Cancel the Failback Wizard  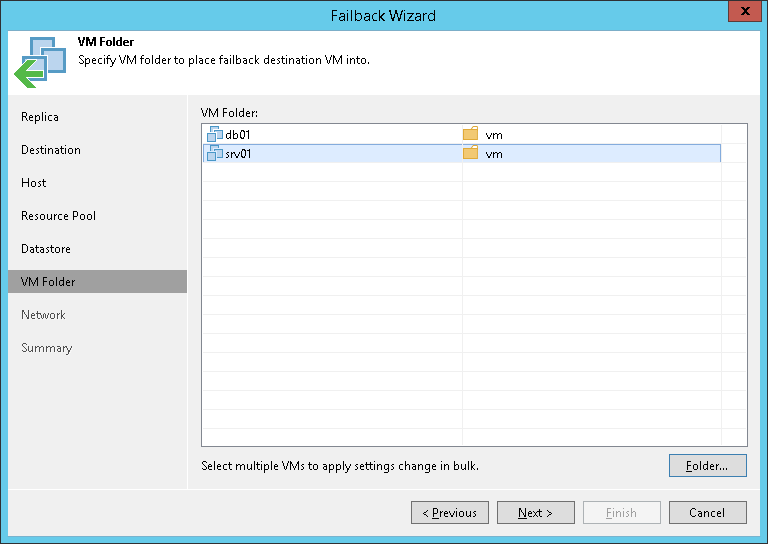pyautogui.click(x=708, y=513)
